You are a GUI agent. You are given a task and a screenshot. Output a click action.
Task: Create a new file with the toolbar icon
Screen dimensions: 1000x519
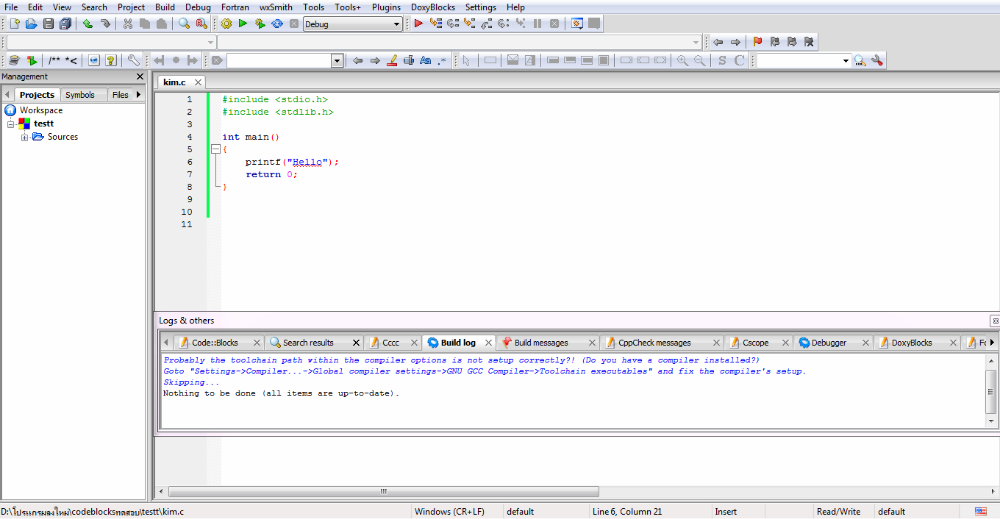pyautogui.click(x=14, y=24)
